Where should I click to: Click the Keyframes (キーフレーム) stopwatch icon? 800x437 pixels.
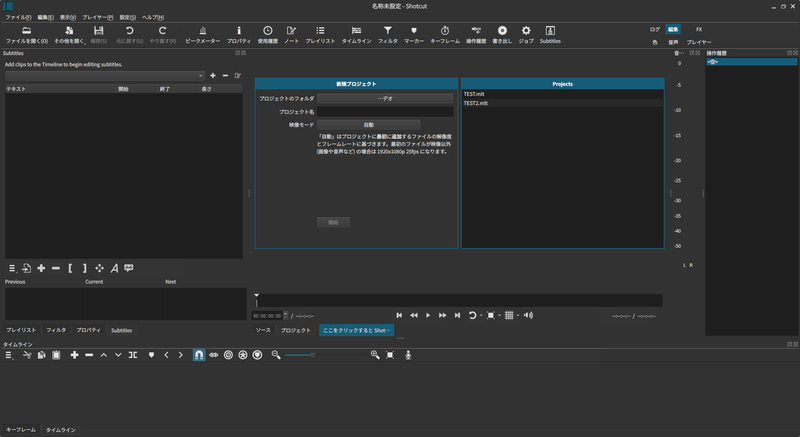[x=445, y=31]
